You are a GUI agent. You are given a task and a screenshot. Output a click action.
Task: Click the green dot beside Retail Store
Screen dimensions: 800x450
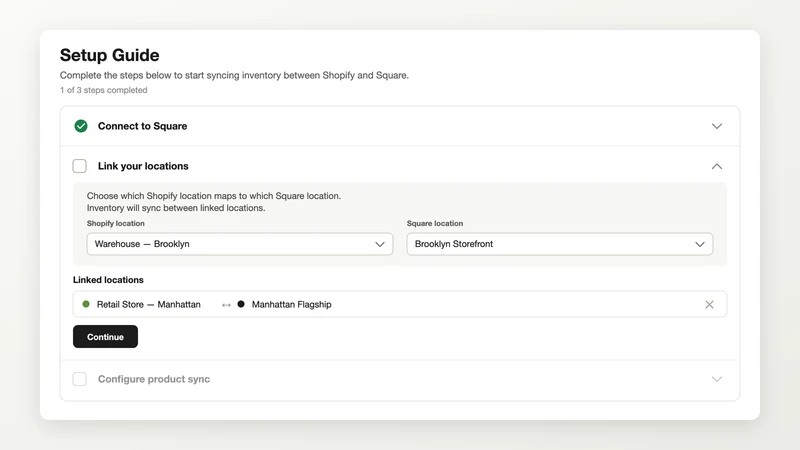(x=86, y=304)
